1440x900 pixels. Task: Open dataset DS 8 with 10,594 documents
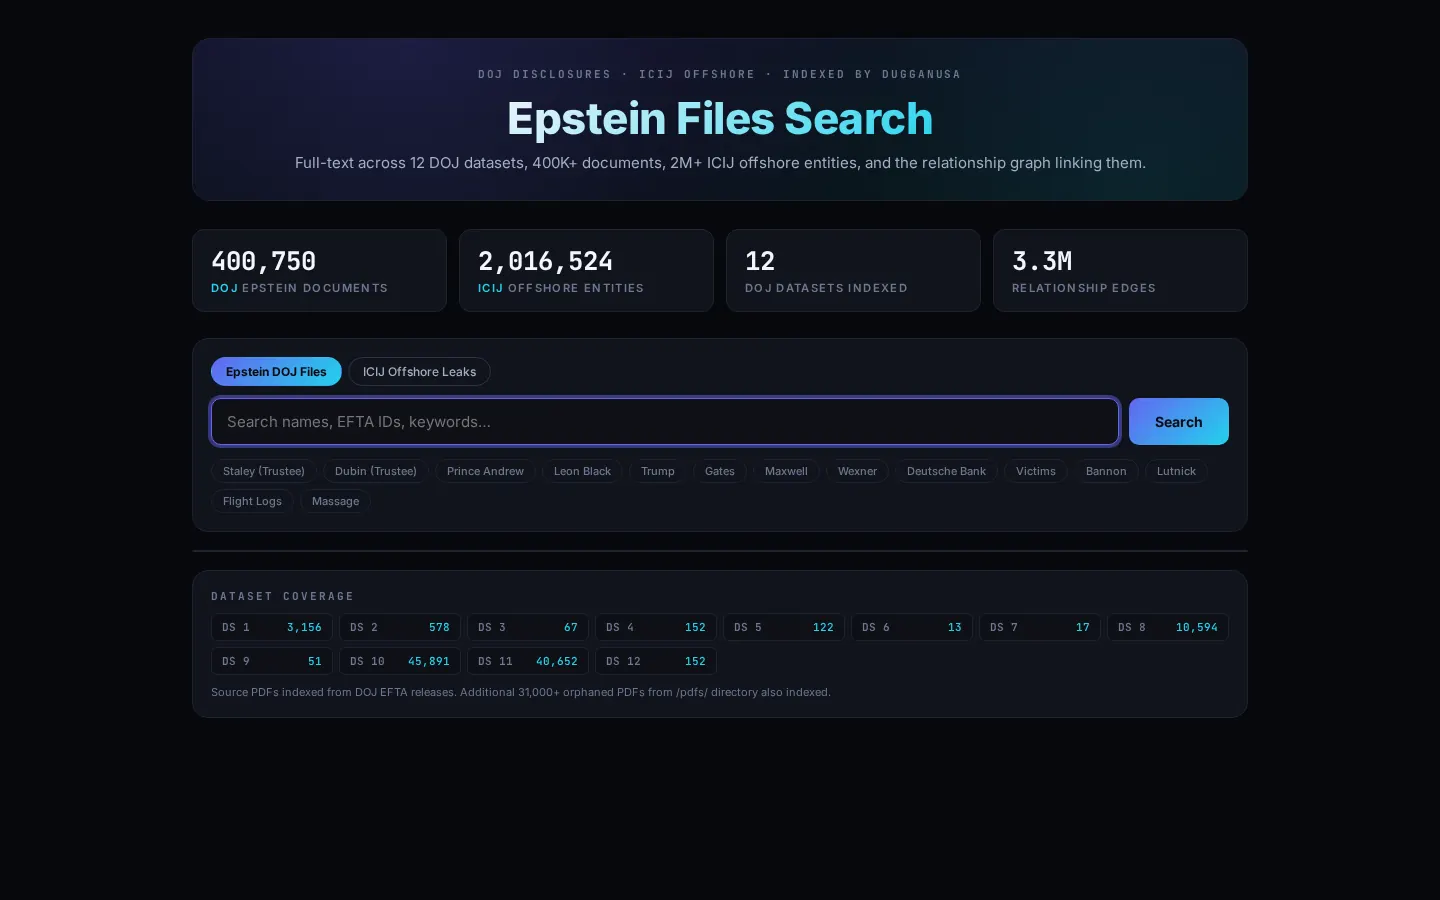tap(1168, 627)
